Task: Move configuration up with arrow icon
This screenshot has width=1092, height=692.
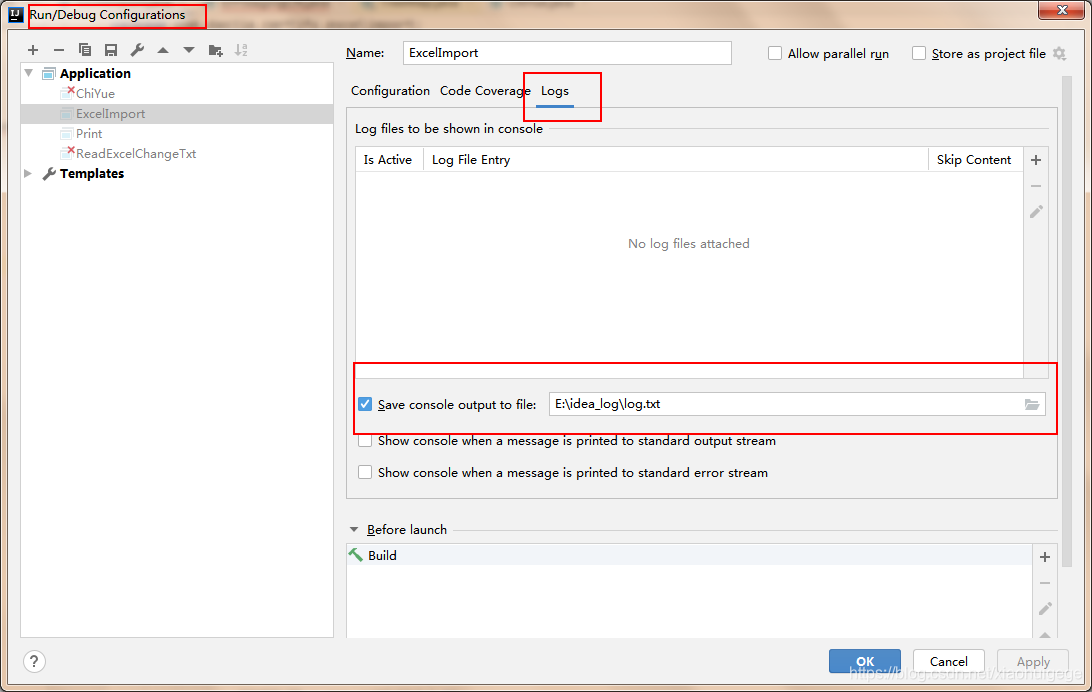Action: pos(162,50)
